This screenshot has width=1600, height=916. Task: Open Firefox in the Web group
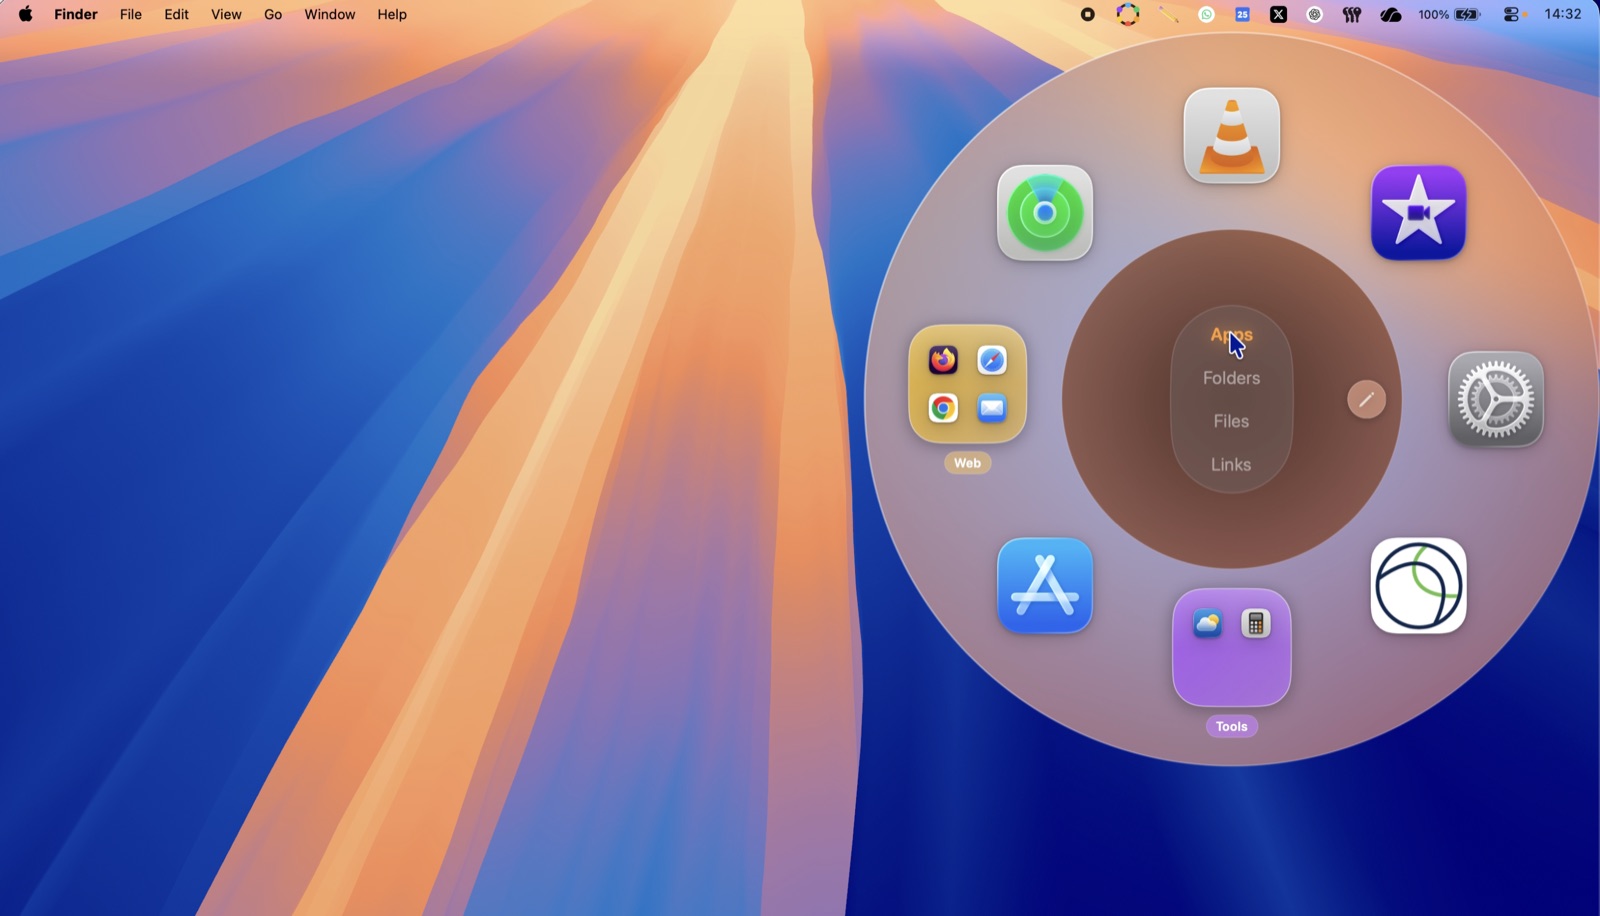(943, 360)
